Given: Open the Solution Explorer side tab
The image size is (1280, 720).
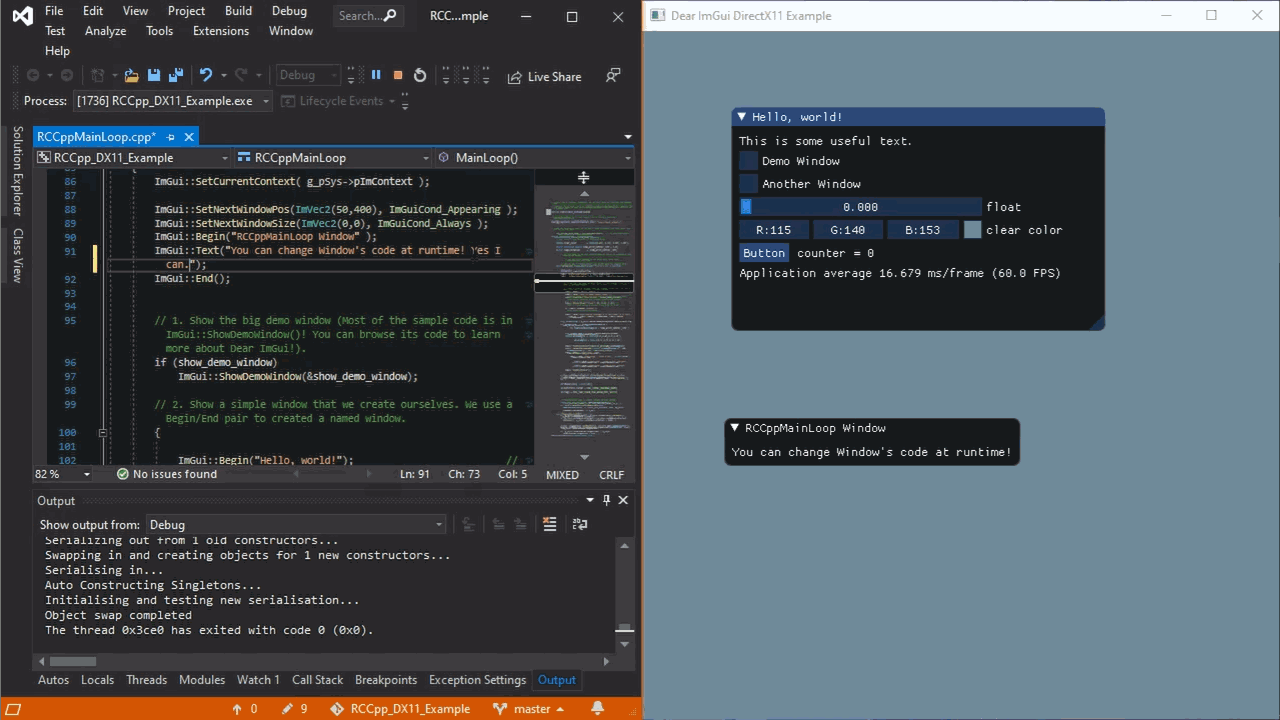Looking at the screenshot, I should click(17, 171).
